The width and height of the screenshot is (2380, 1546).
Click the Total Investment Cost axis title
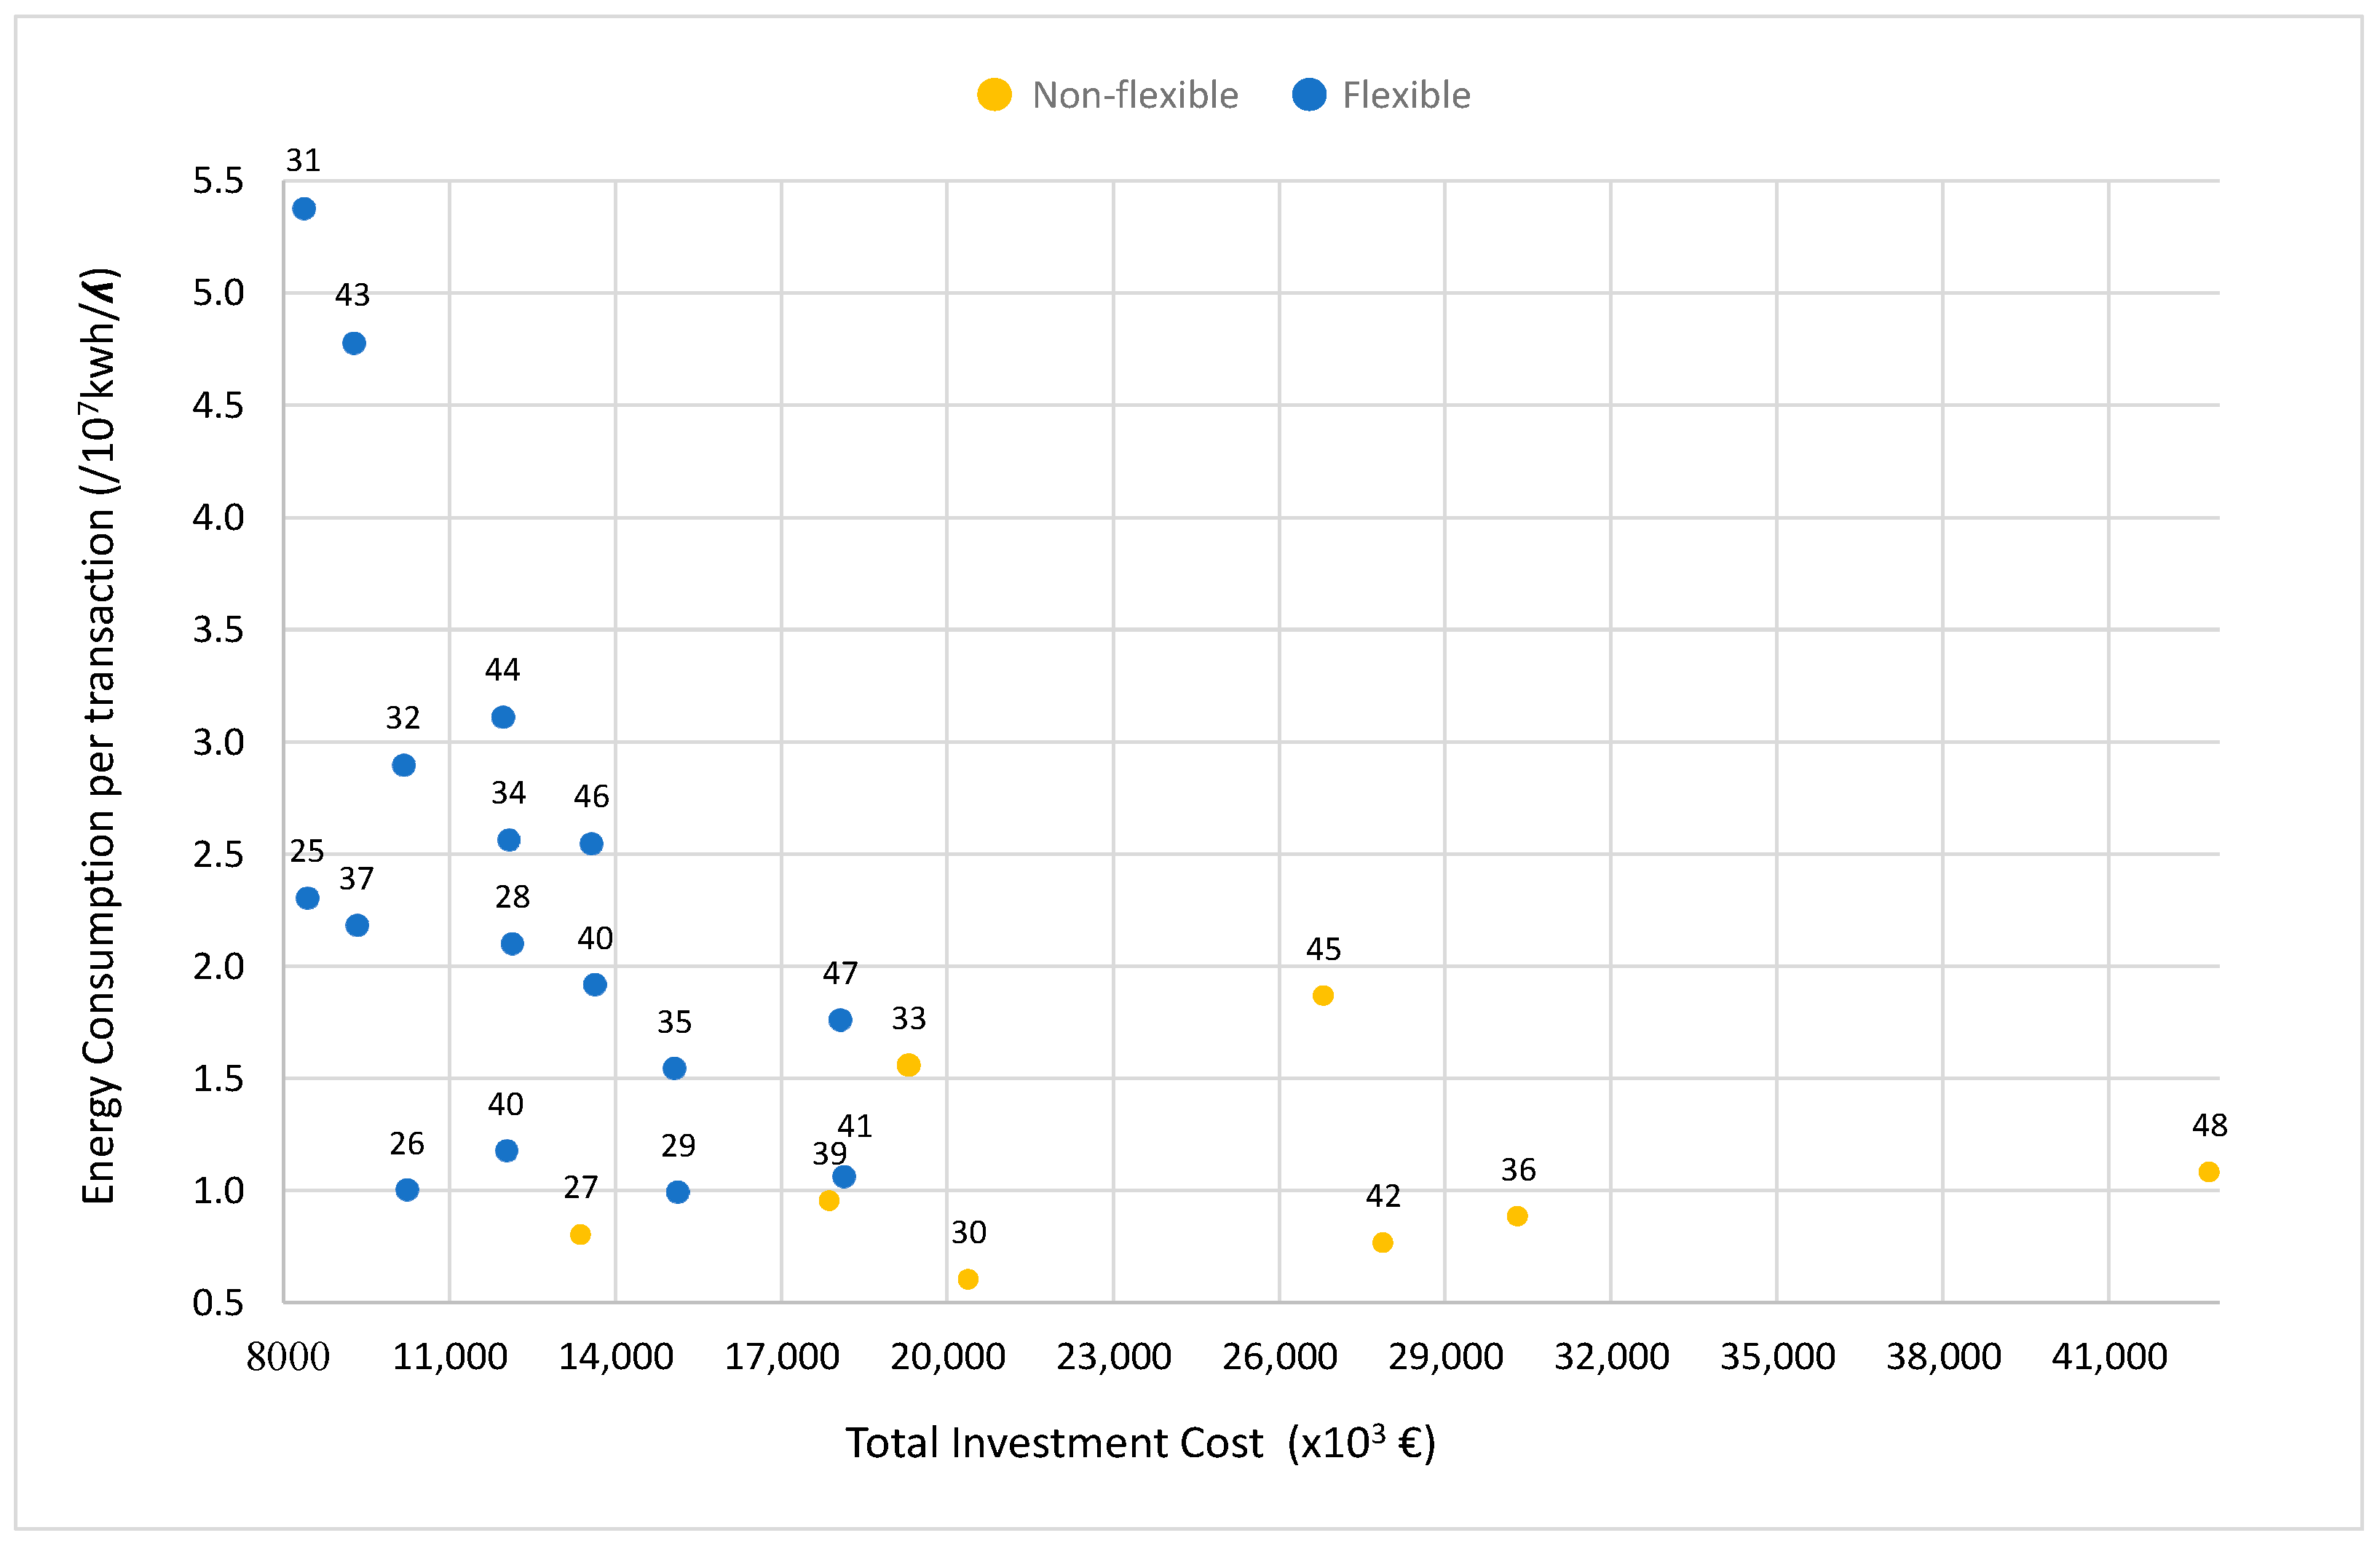1140,1443
